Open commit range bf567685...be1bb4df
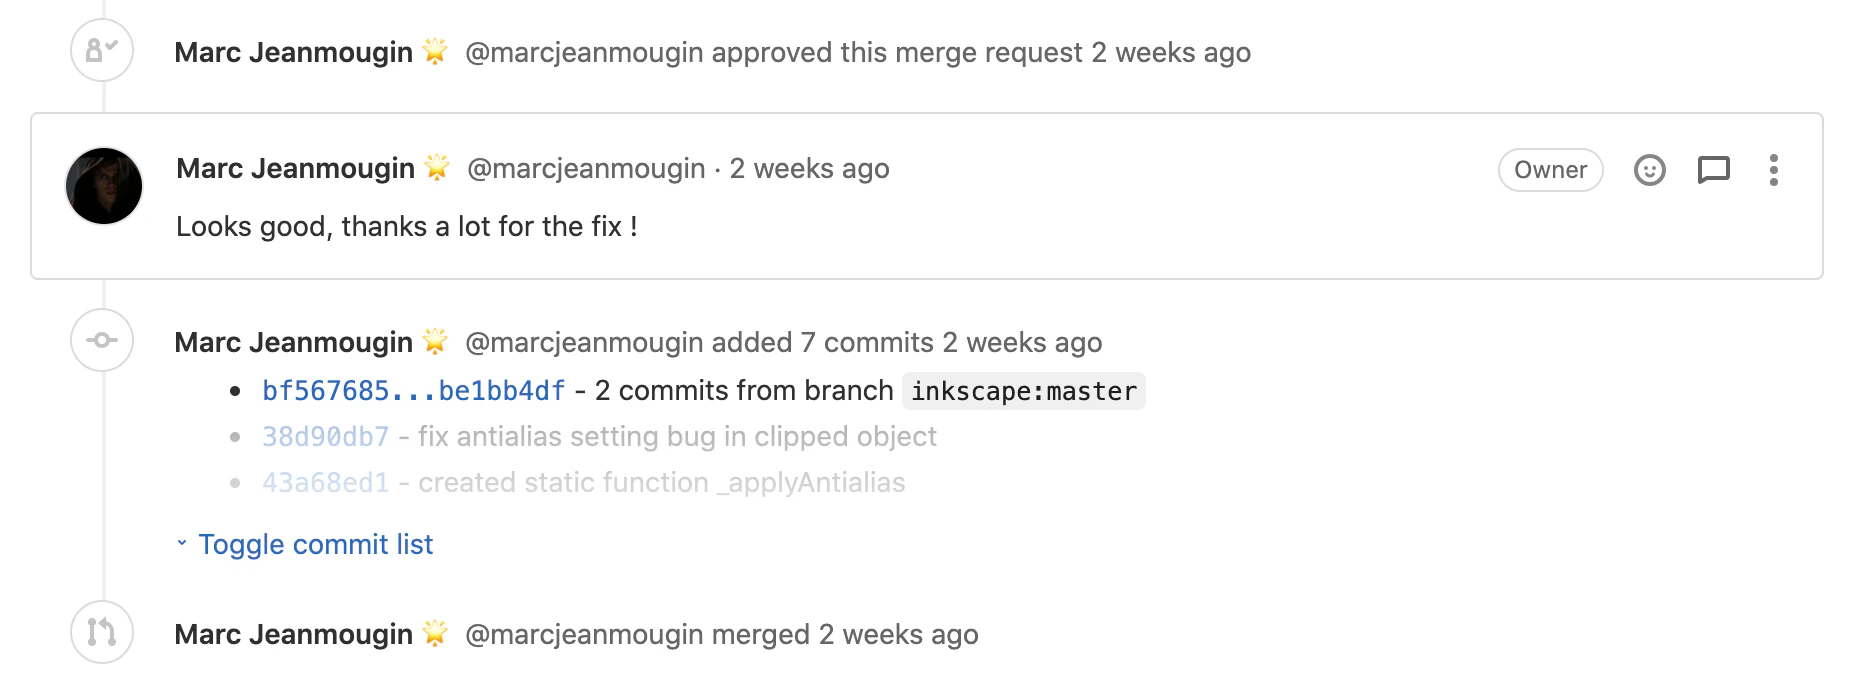Screen dimensions: 1858x680 [414, 391]
